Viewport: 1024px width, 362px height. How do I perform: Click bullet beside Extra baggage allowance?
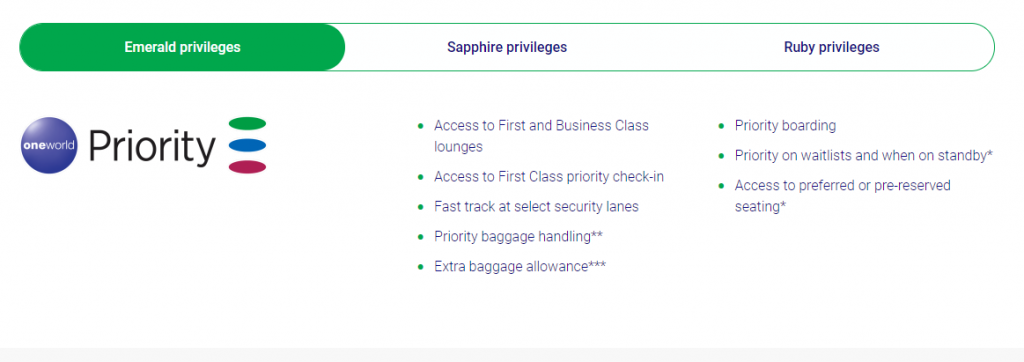tap(421, 267)
